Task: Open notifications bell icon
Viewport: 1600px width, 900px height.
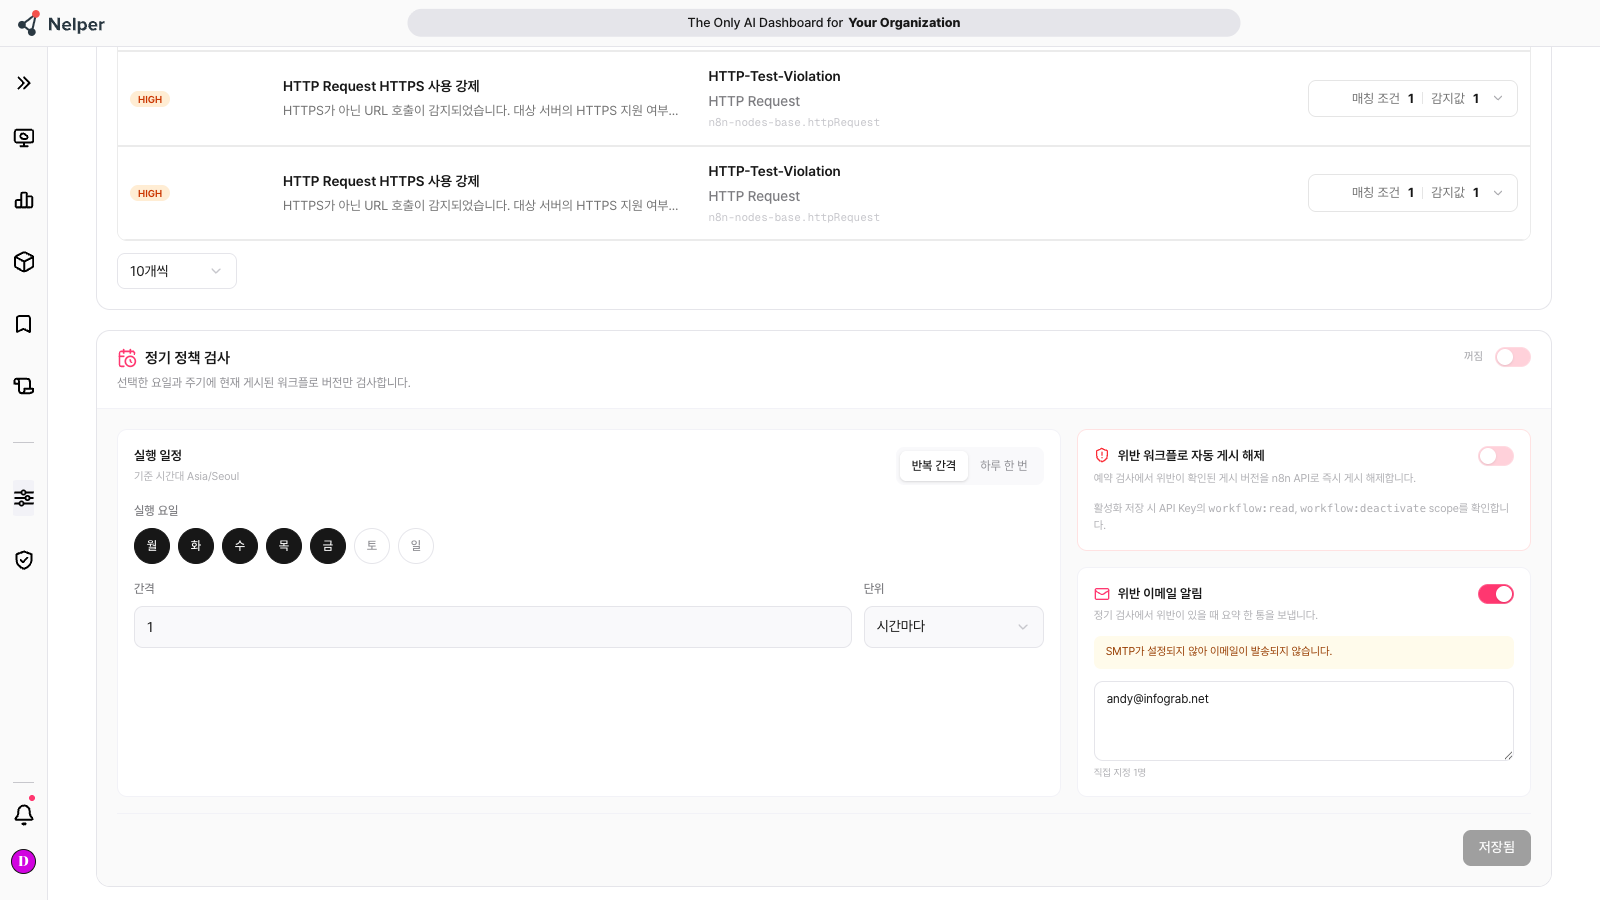Action: tap(24, 815)
